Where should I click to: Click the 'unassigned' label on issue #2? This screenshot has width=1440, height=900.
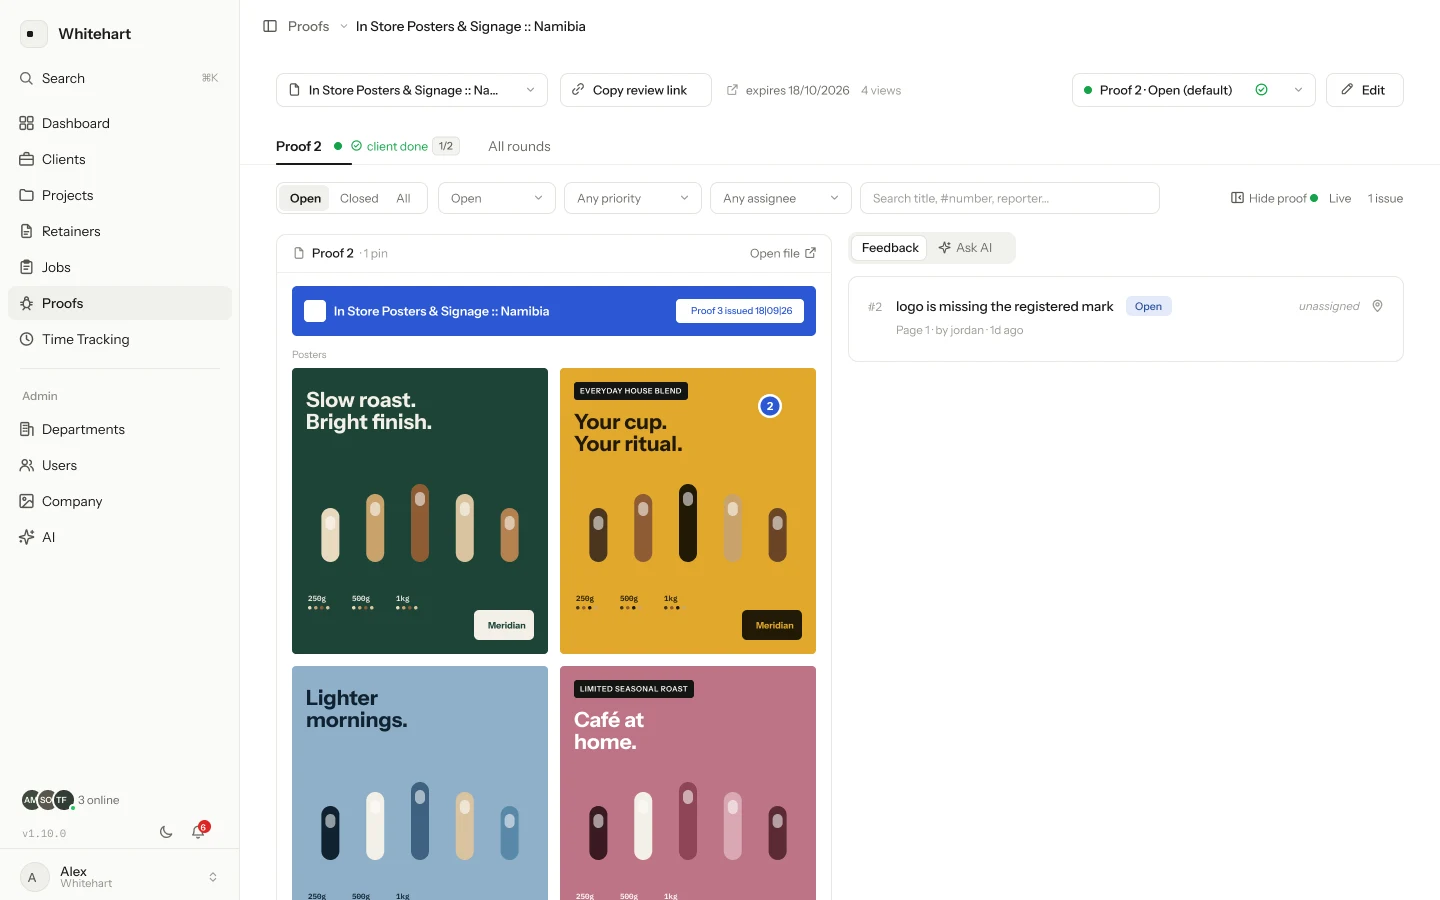[1329, 306]
